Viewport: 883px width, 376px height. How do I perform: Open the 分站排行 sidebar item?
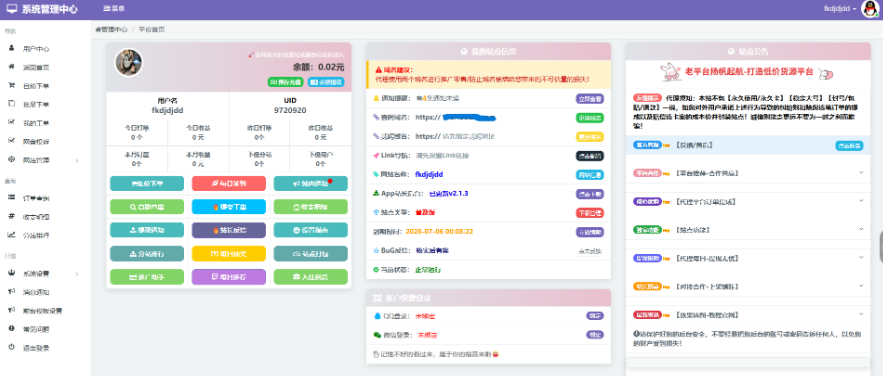pos(36,235)
